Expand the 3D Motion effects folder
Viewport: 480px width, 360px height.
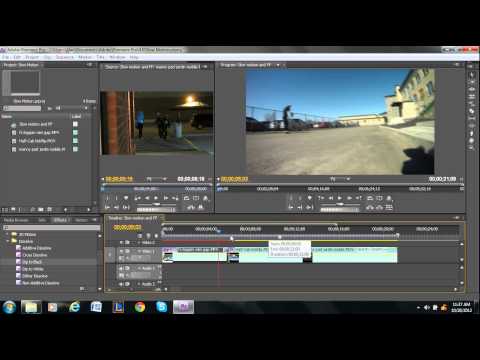[x=8, y=234]
